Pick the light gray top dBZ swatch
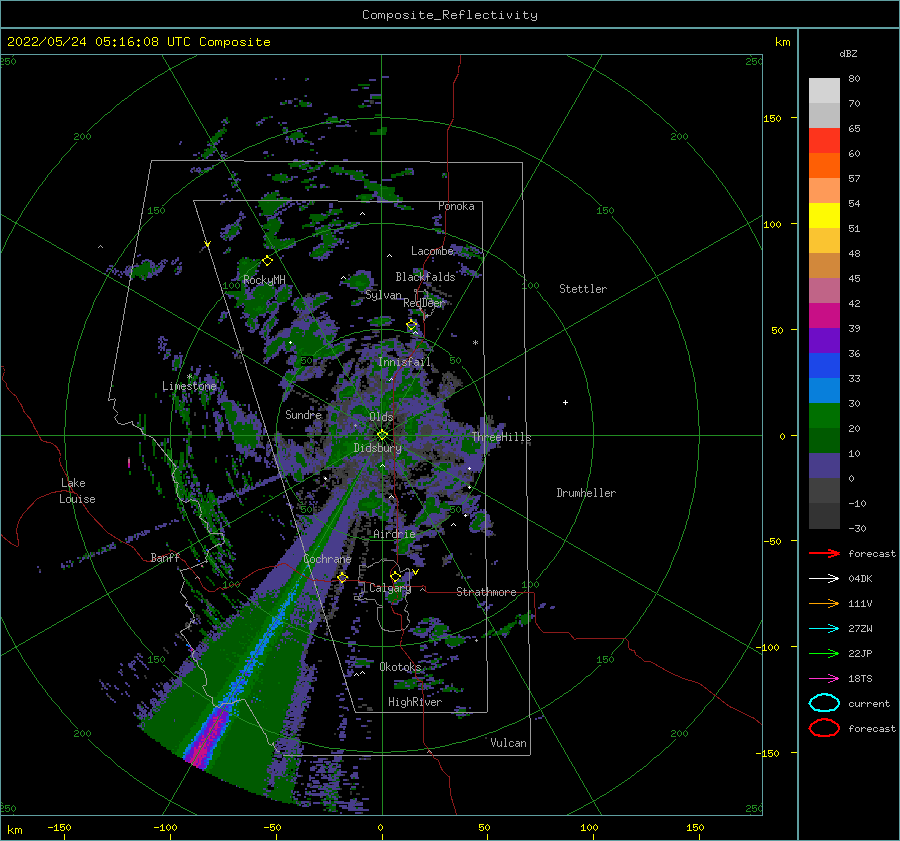This screenshot has height=841, width=900. click(824, 91)
